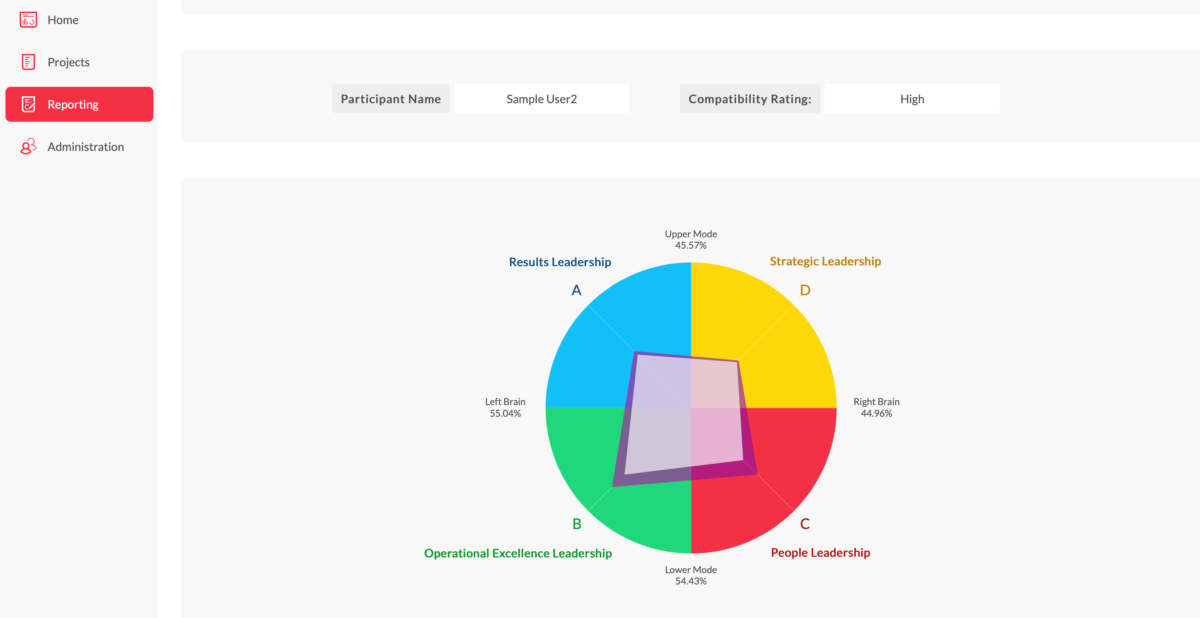Click the Sample User2 name field
The width and height of the screenshot is (1200, 618).
click(x=541, y=99)
